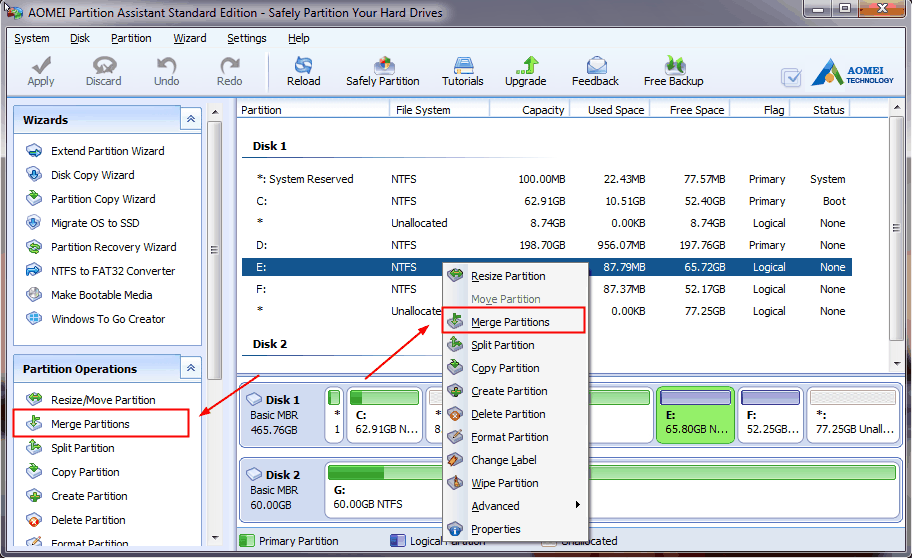The image size is (912, 558).
Task: Click the Reload toolbar icon
Action: pyautogui.click(x=304, y=72)
